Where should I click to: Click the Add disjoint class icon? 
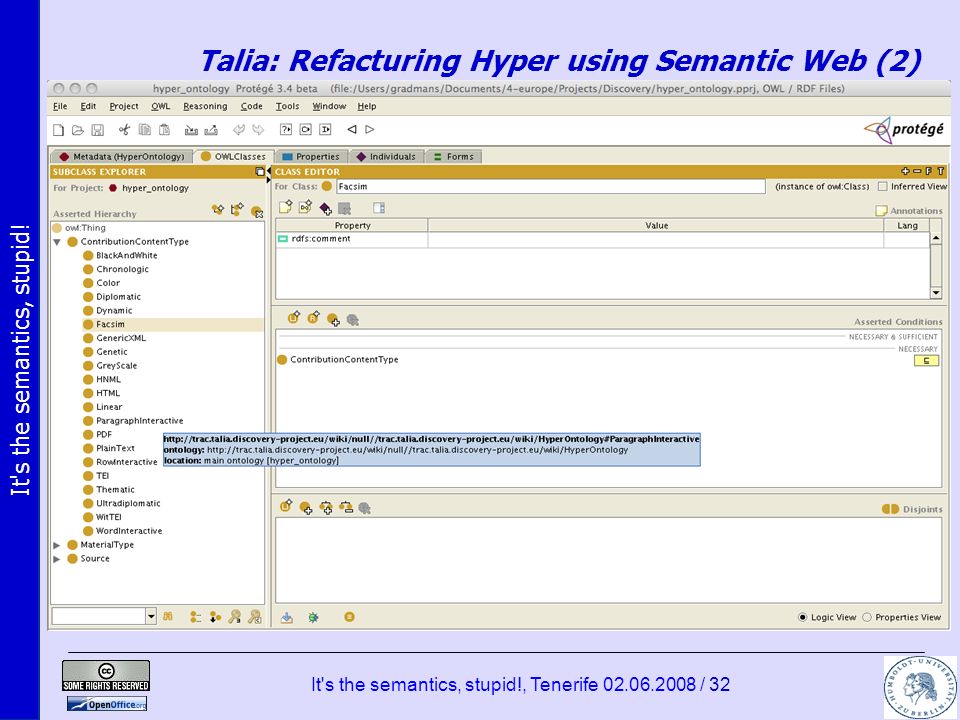pos(306,508)
